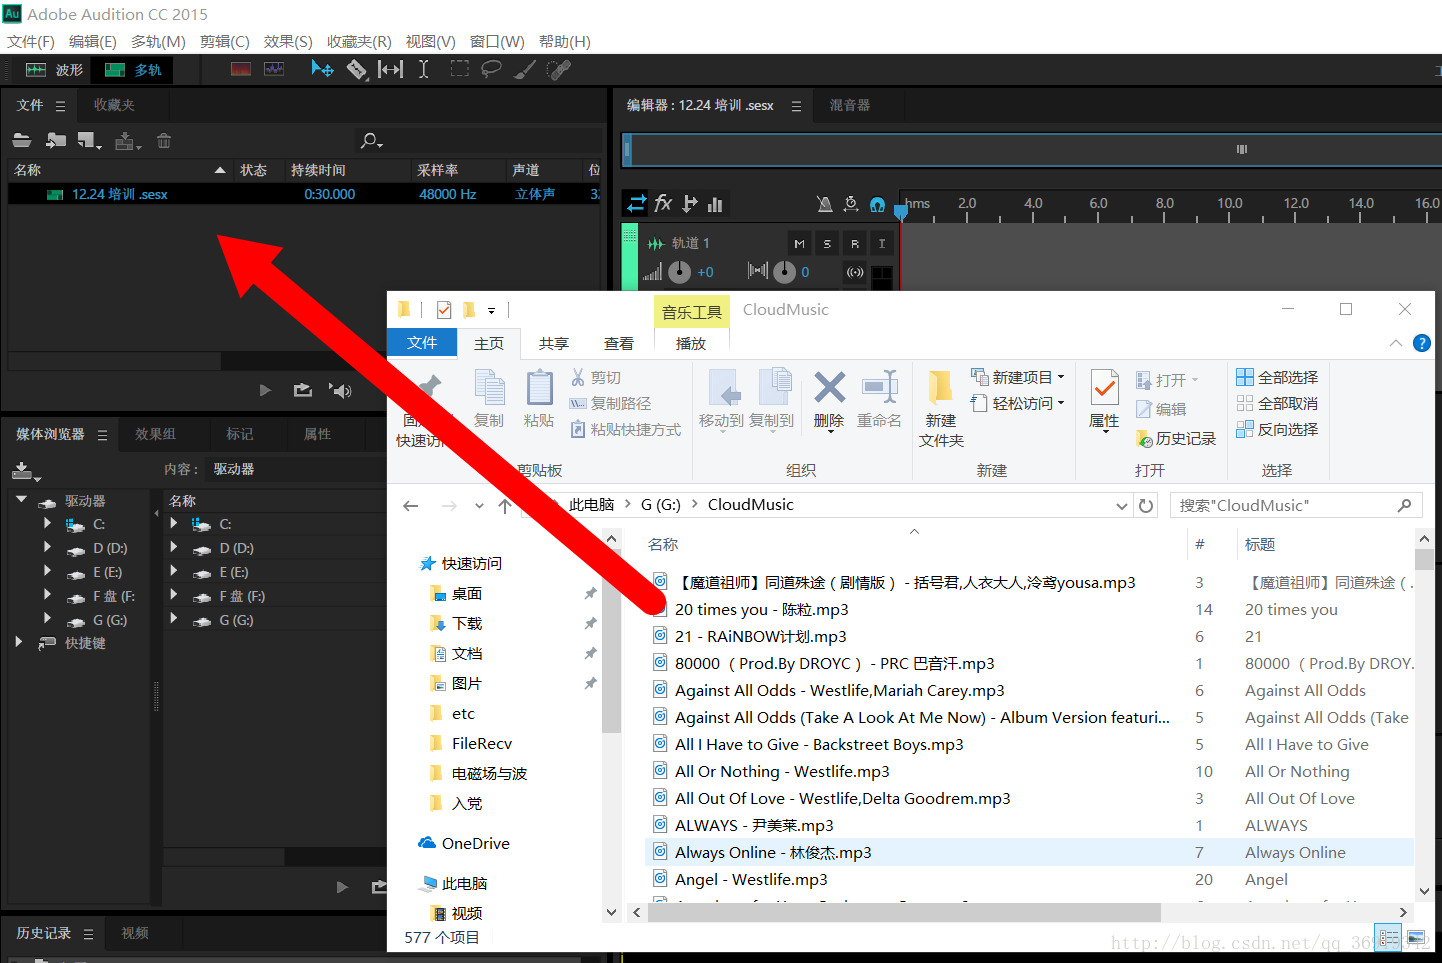Toggle auto-play speaker icon in Files panel
The width and height of the screenshot is (1442, 963).
[x=341, y=390]
